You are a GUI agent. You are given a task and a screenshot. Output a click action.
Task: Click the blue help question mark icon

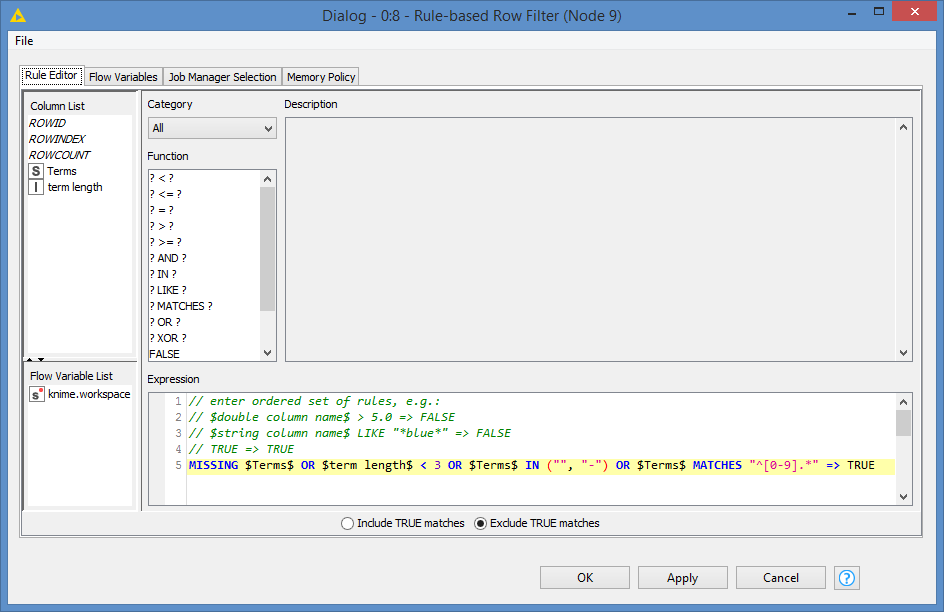pos(846,578)
